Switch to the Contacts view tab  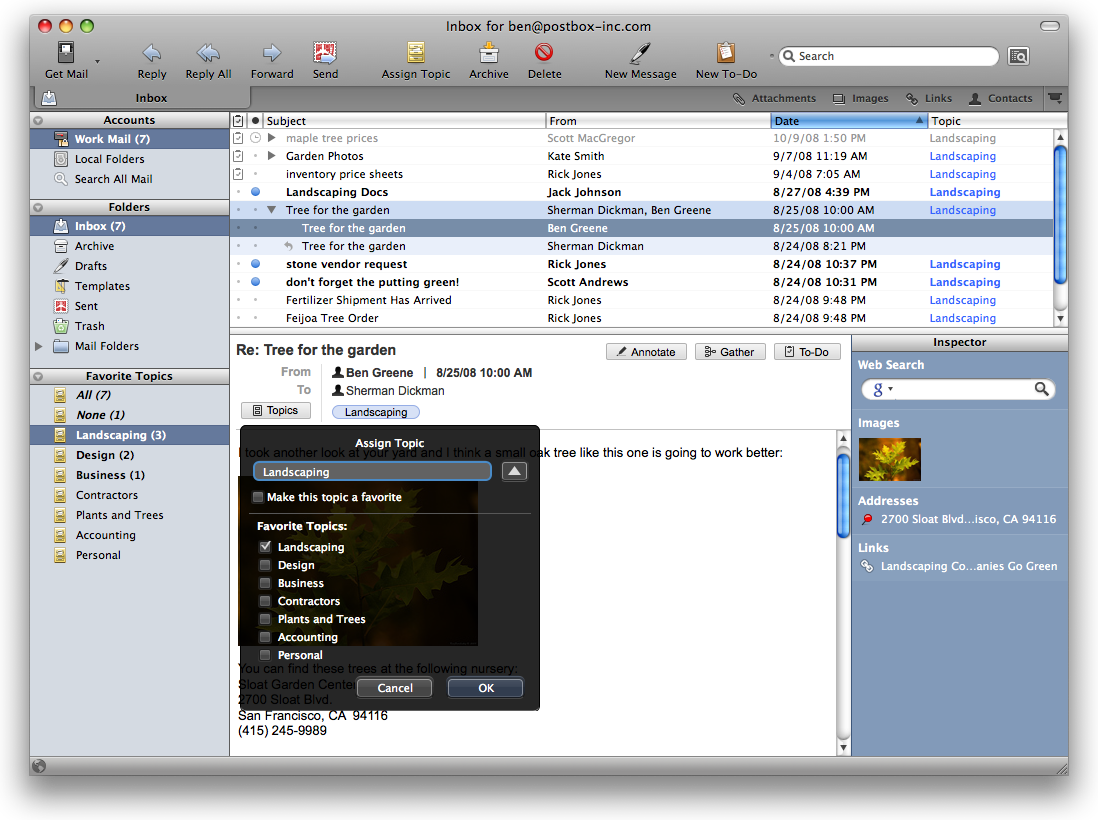click(1001, 99)
